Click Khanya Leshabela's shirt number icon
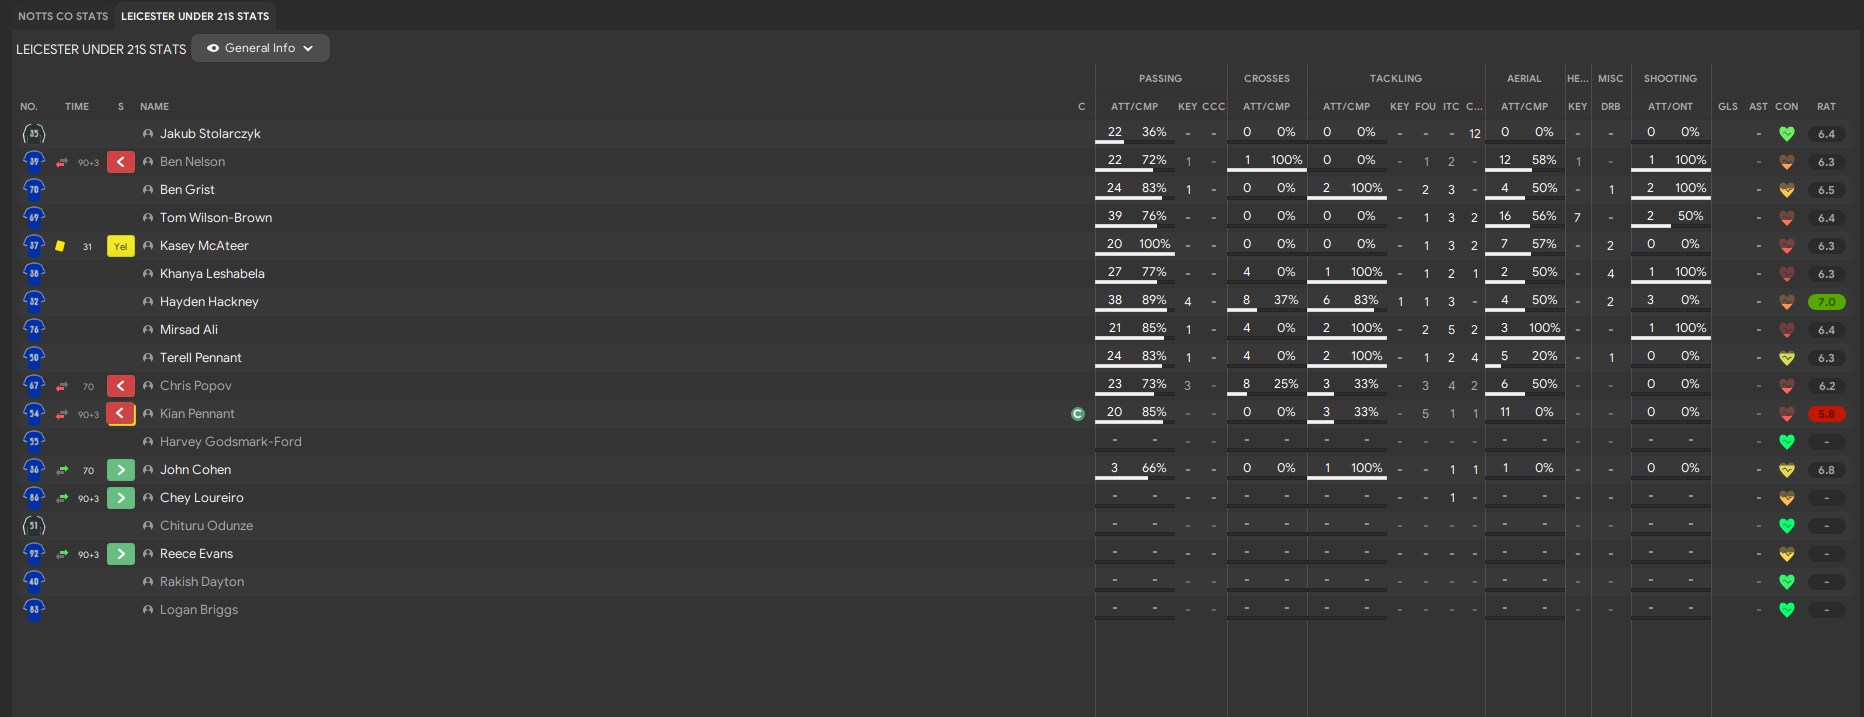 34,273
